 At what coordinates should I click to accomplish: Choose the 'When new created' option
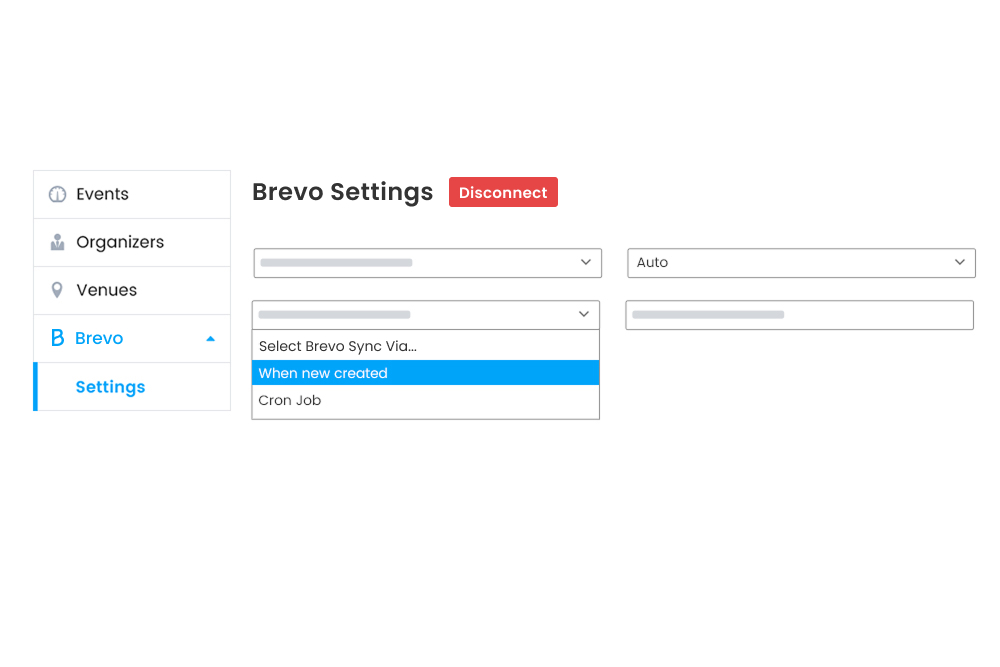[425, 373]
